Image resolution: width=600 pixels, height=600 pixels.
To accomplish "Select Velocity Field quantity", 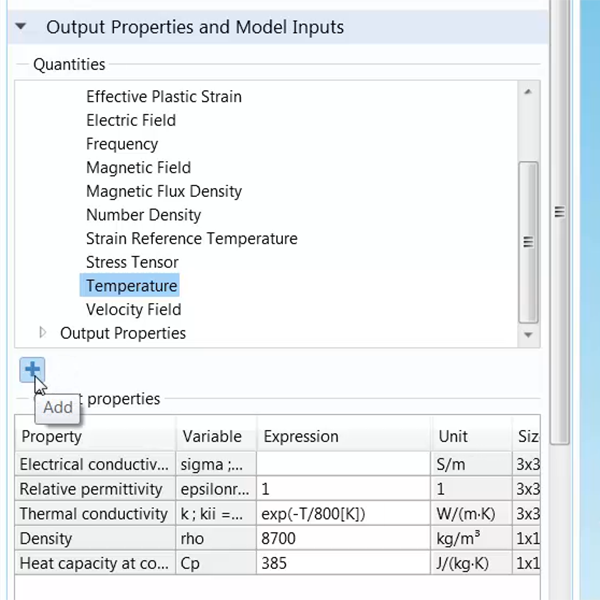I will point(133,310).
